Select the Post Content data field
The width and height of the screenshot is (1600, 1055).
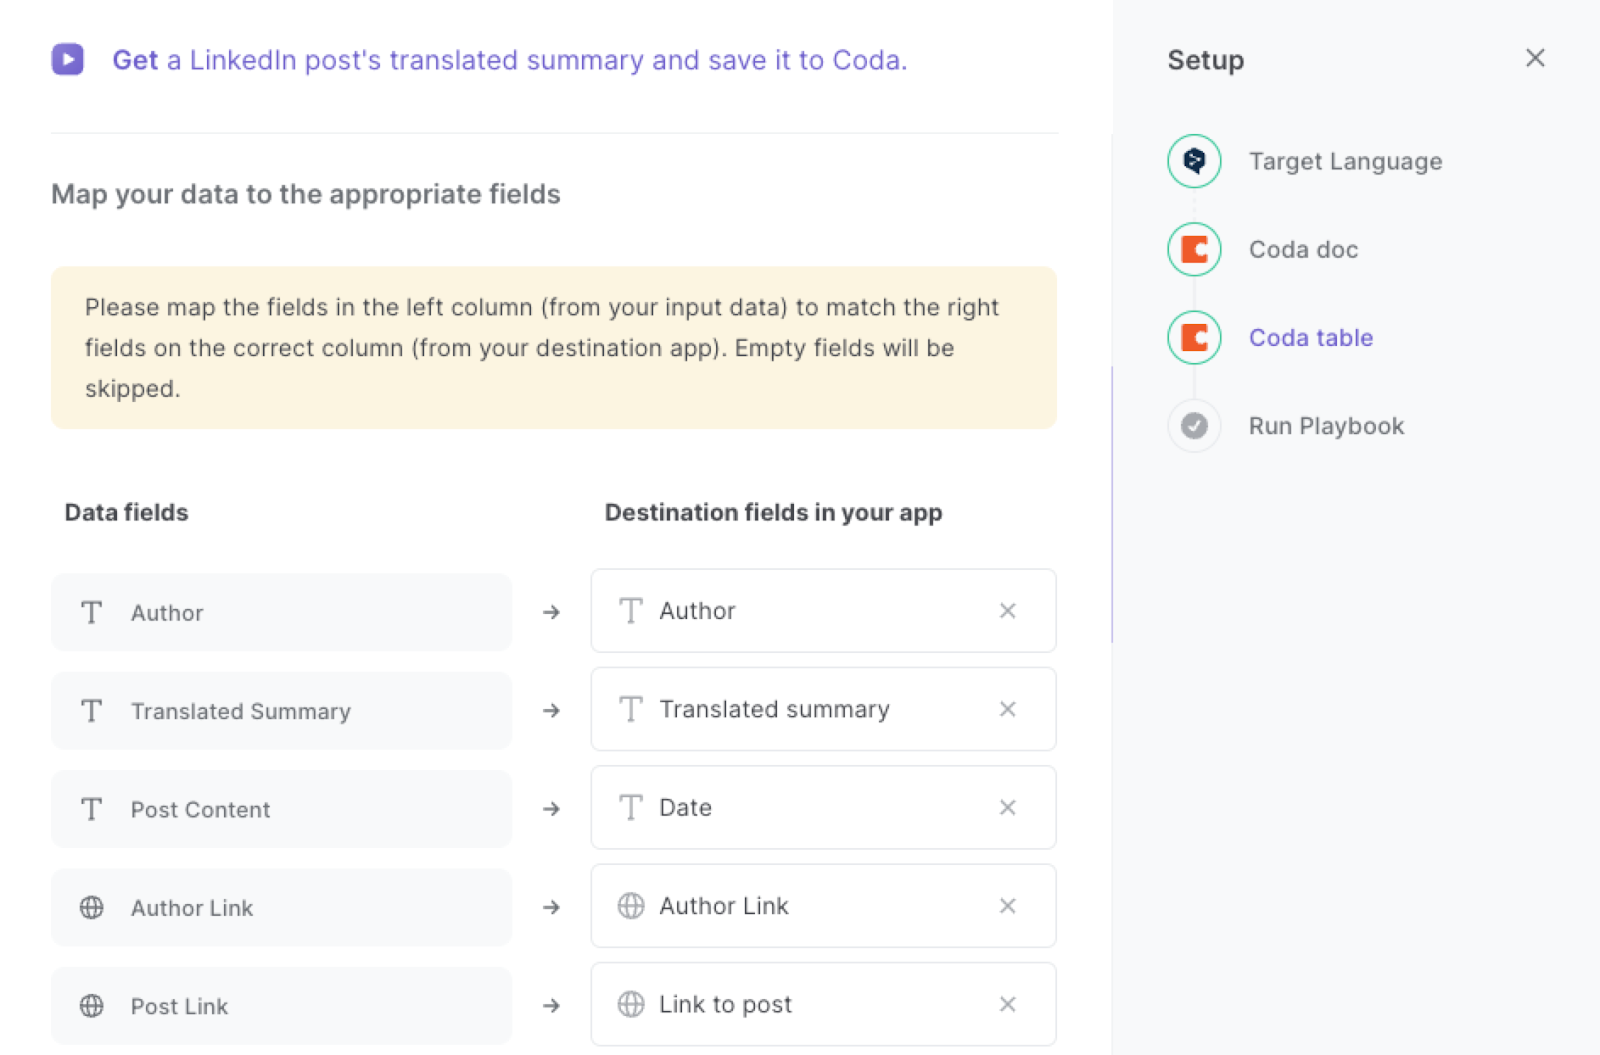[x=281, y=809]
